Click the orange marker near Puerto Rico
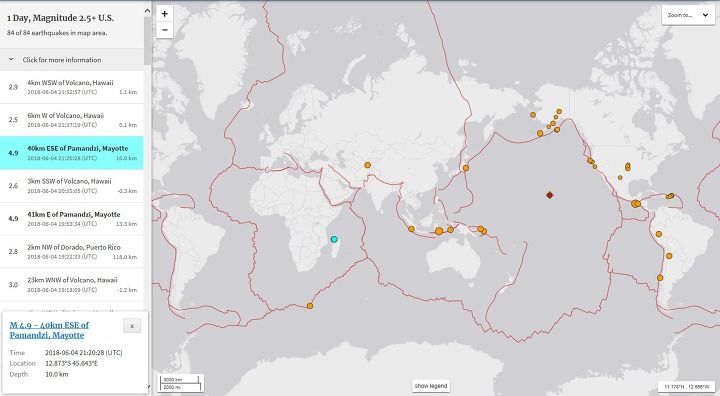This screenshot has width=720, height=396. (671, 196)
